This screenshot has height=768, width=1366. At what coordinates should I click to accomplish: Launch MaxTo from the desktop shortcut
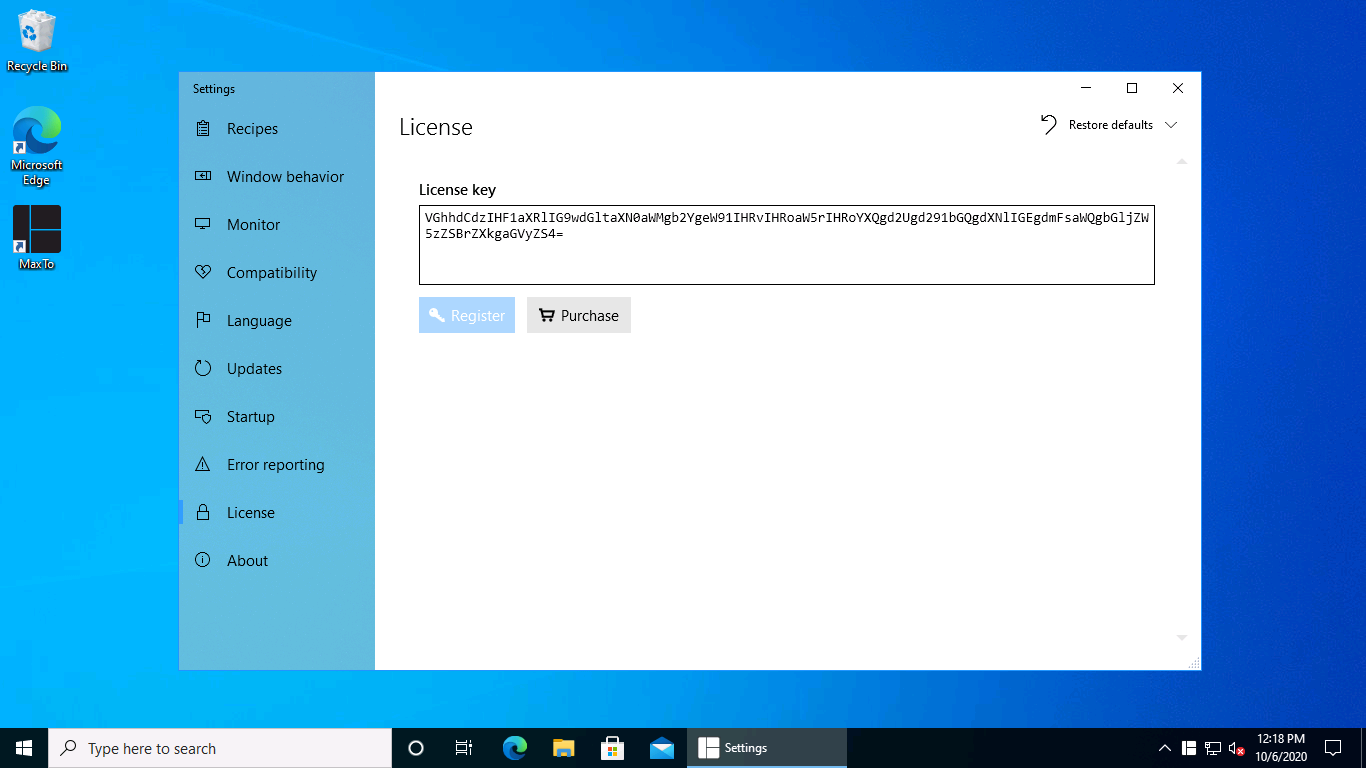click(x=36, y=228)
